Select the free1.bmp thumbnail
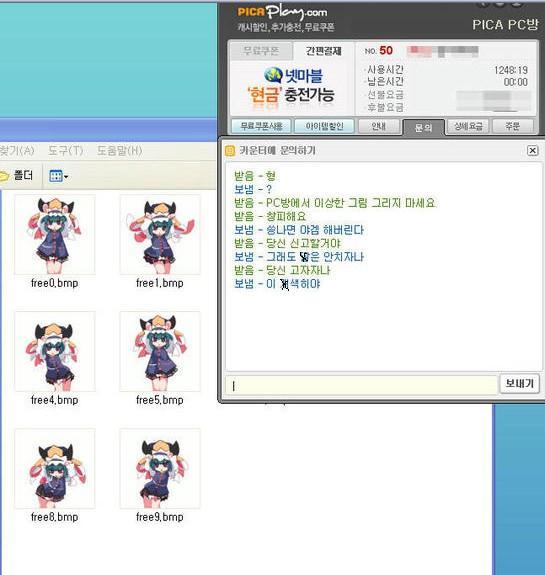This screenshot has height=575, width=545. pyautogui.click(x=160, y=235)
